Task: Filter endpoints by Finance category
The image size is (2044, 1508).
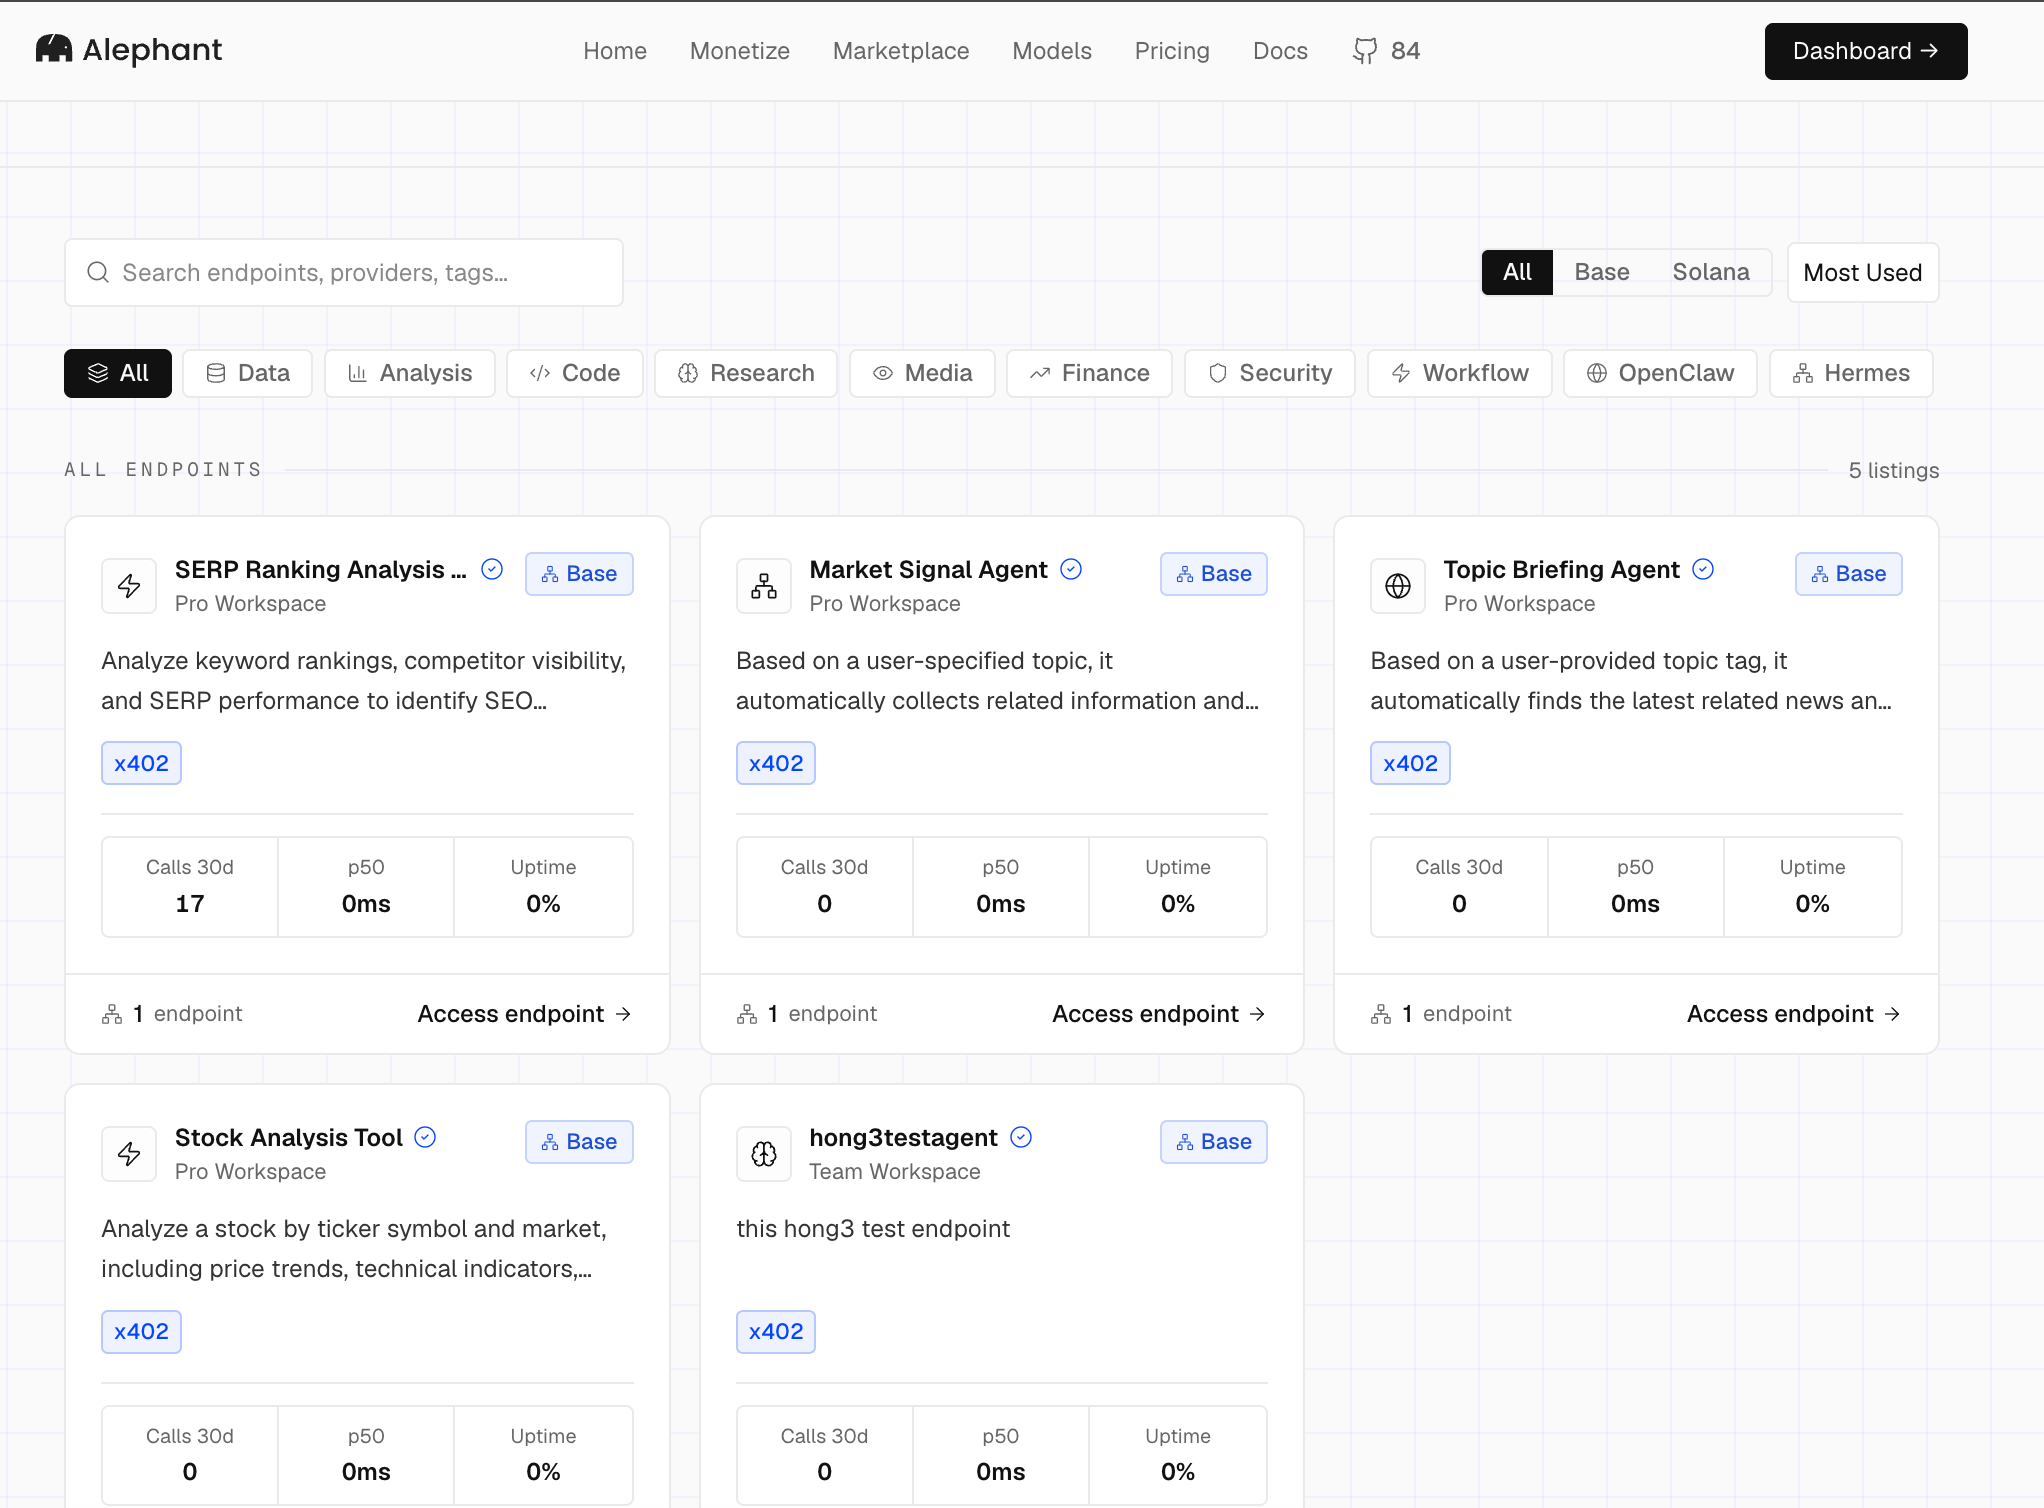Action: click(x=1089, y=373)
